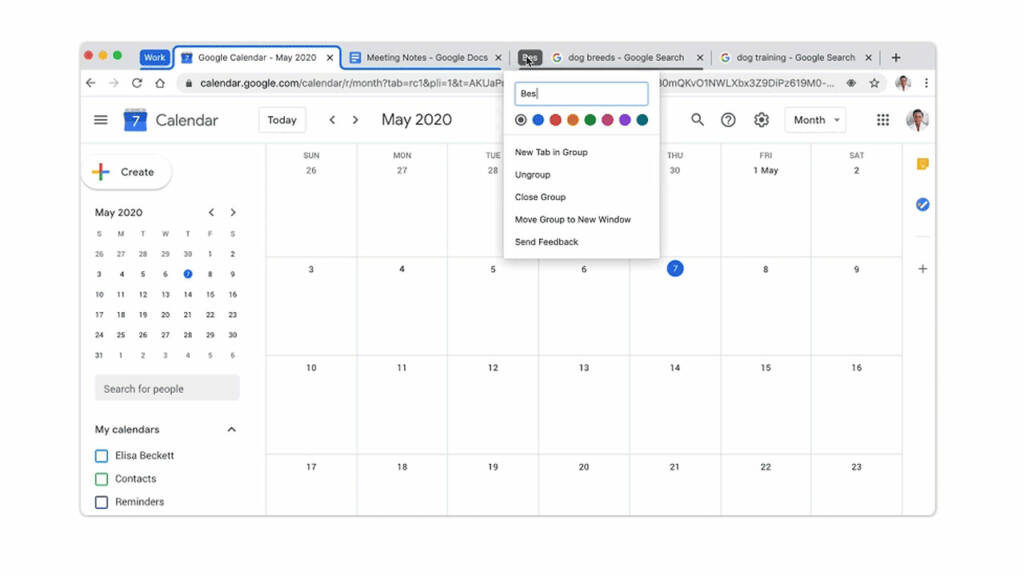Click the tab group name field

click(x=581, y=93)
